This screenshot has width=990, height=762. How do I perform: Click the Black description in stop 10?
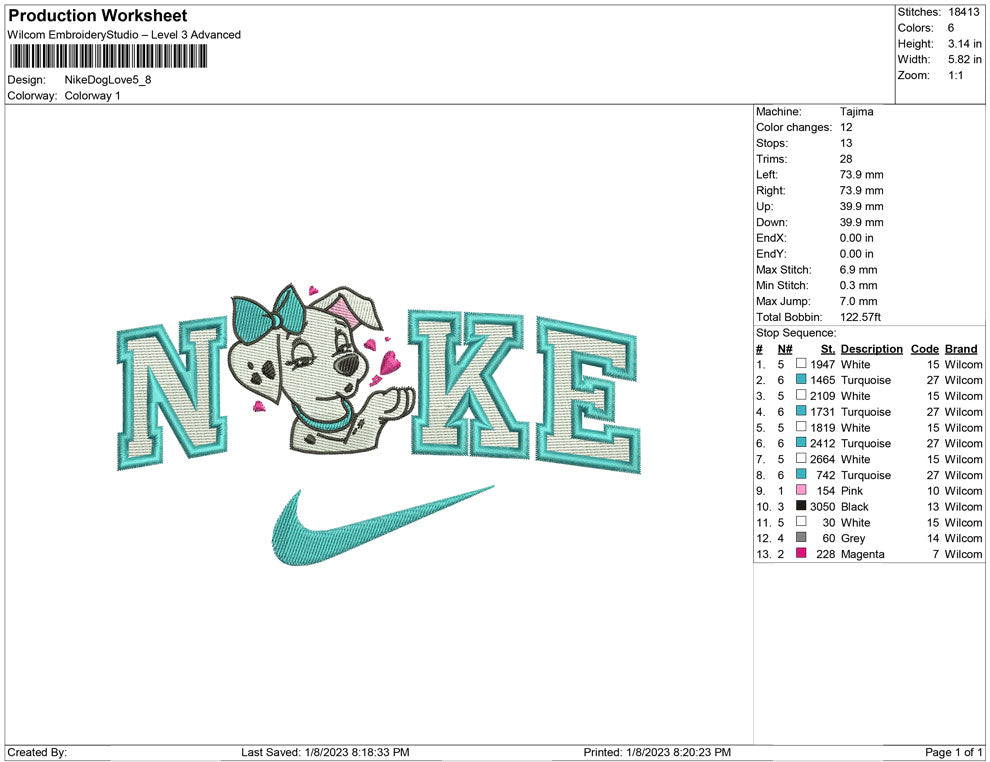(x=855, y=506)
